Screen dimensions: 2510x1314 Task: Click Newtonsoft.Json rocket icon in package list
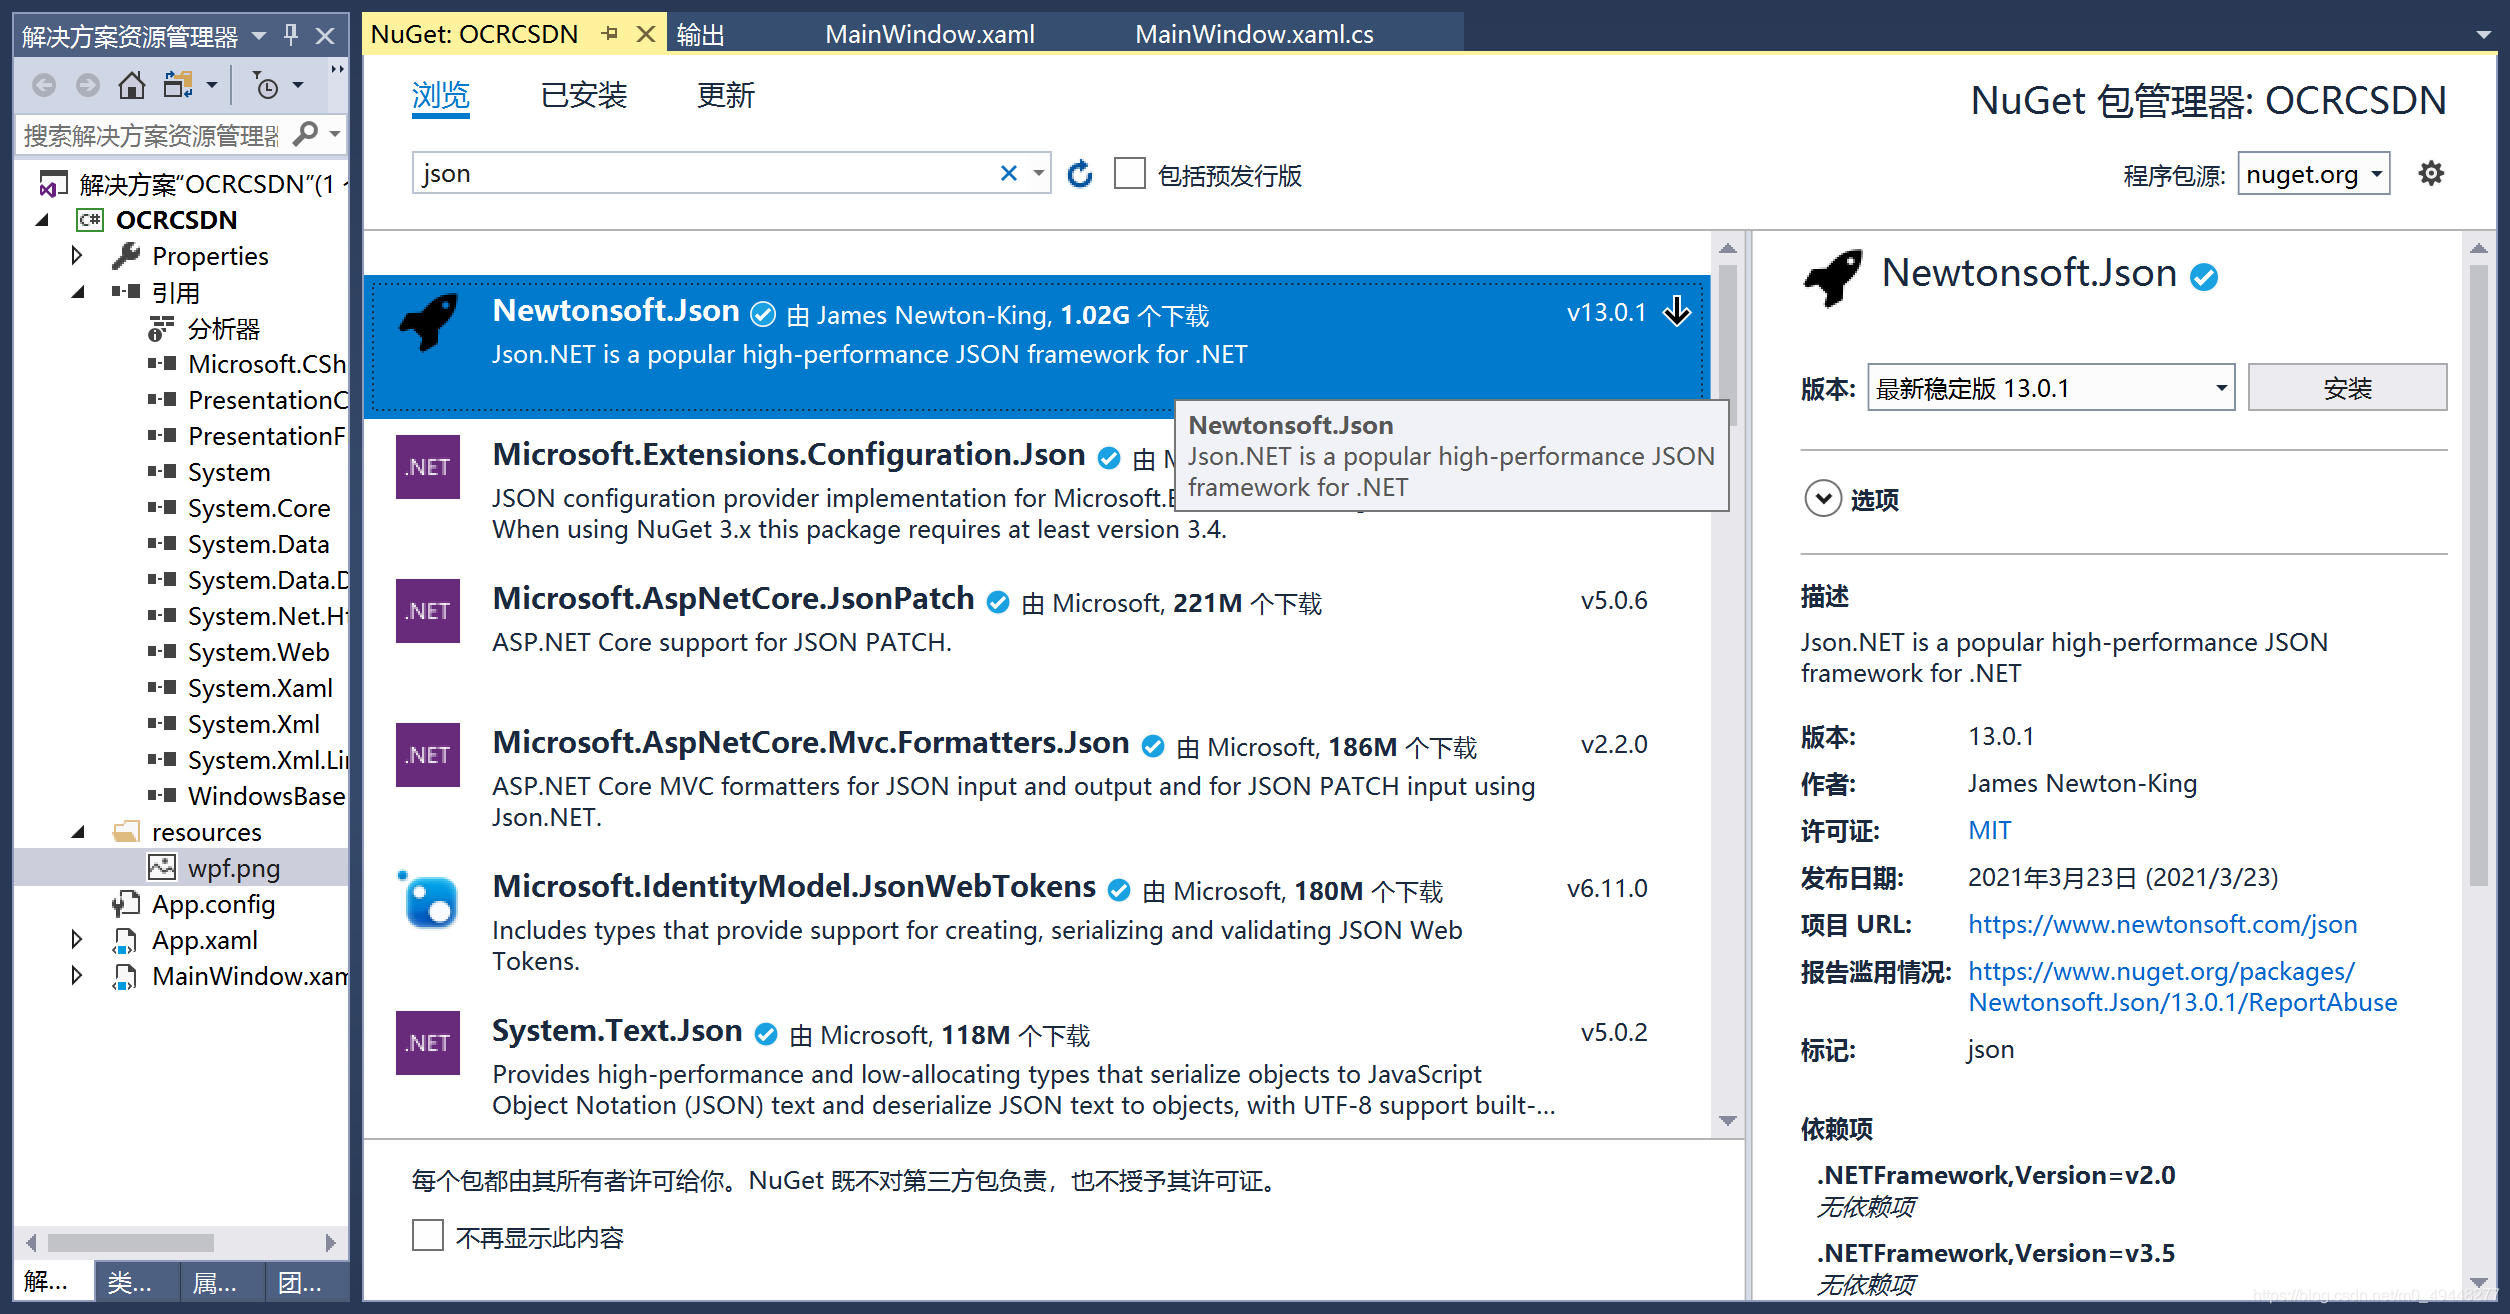(429, 322)
